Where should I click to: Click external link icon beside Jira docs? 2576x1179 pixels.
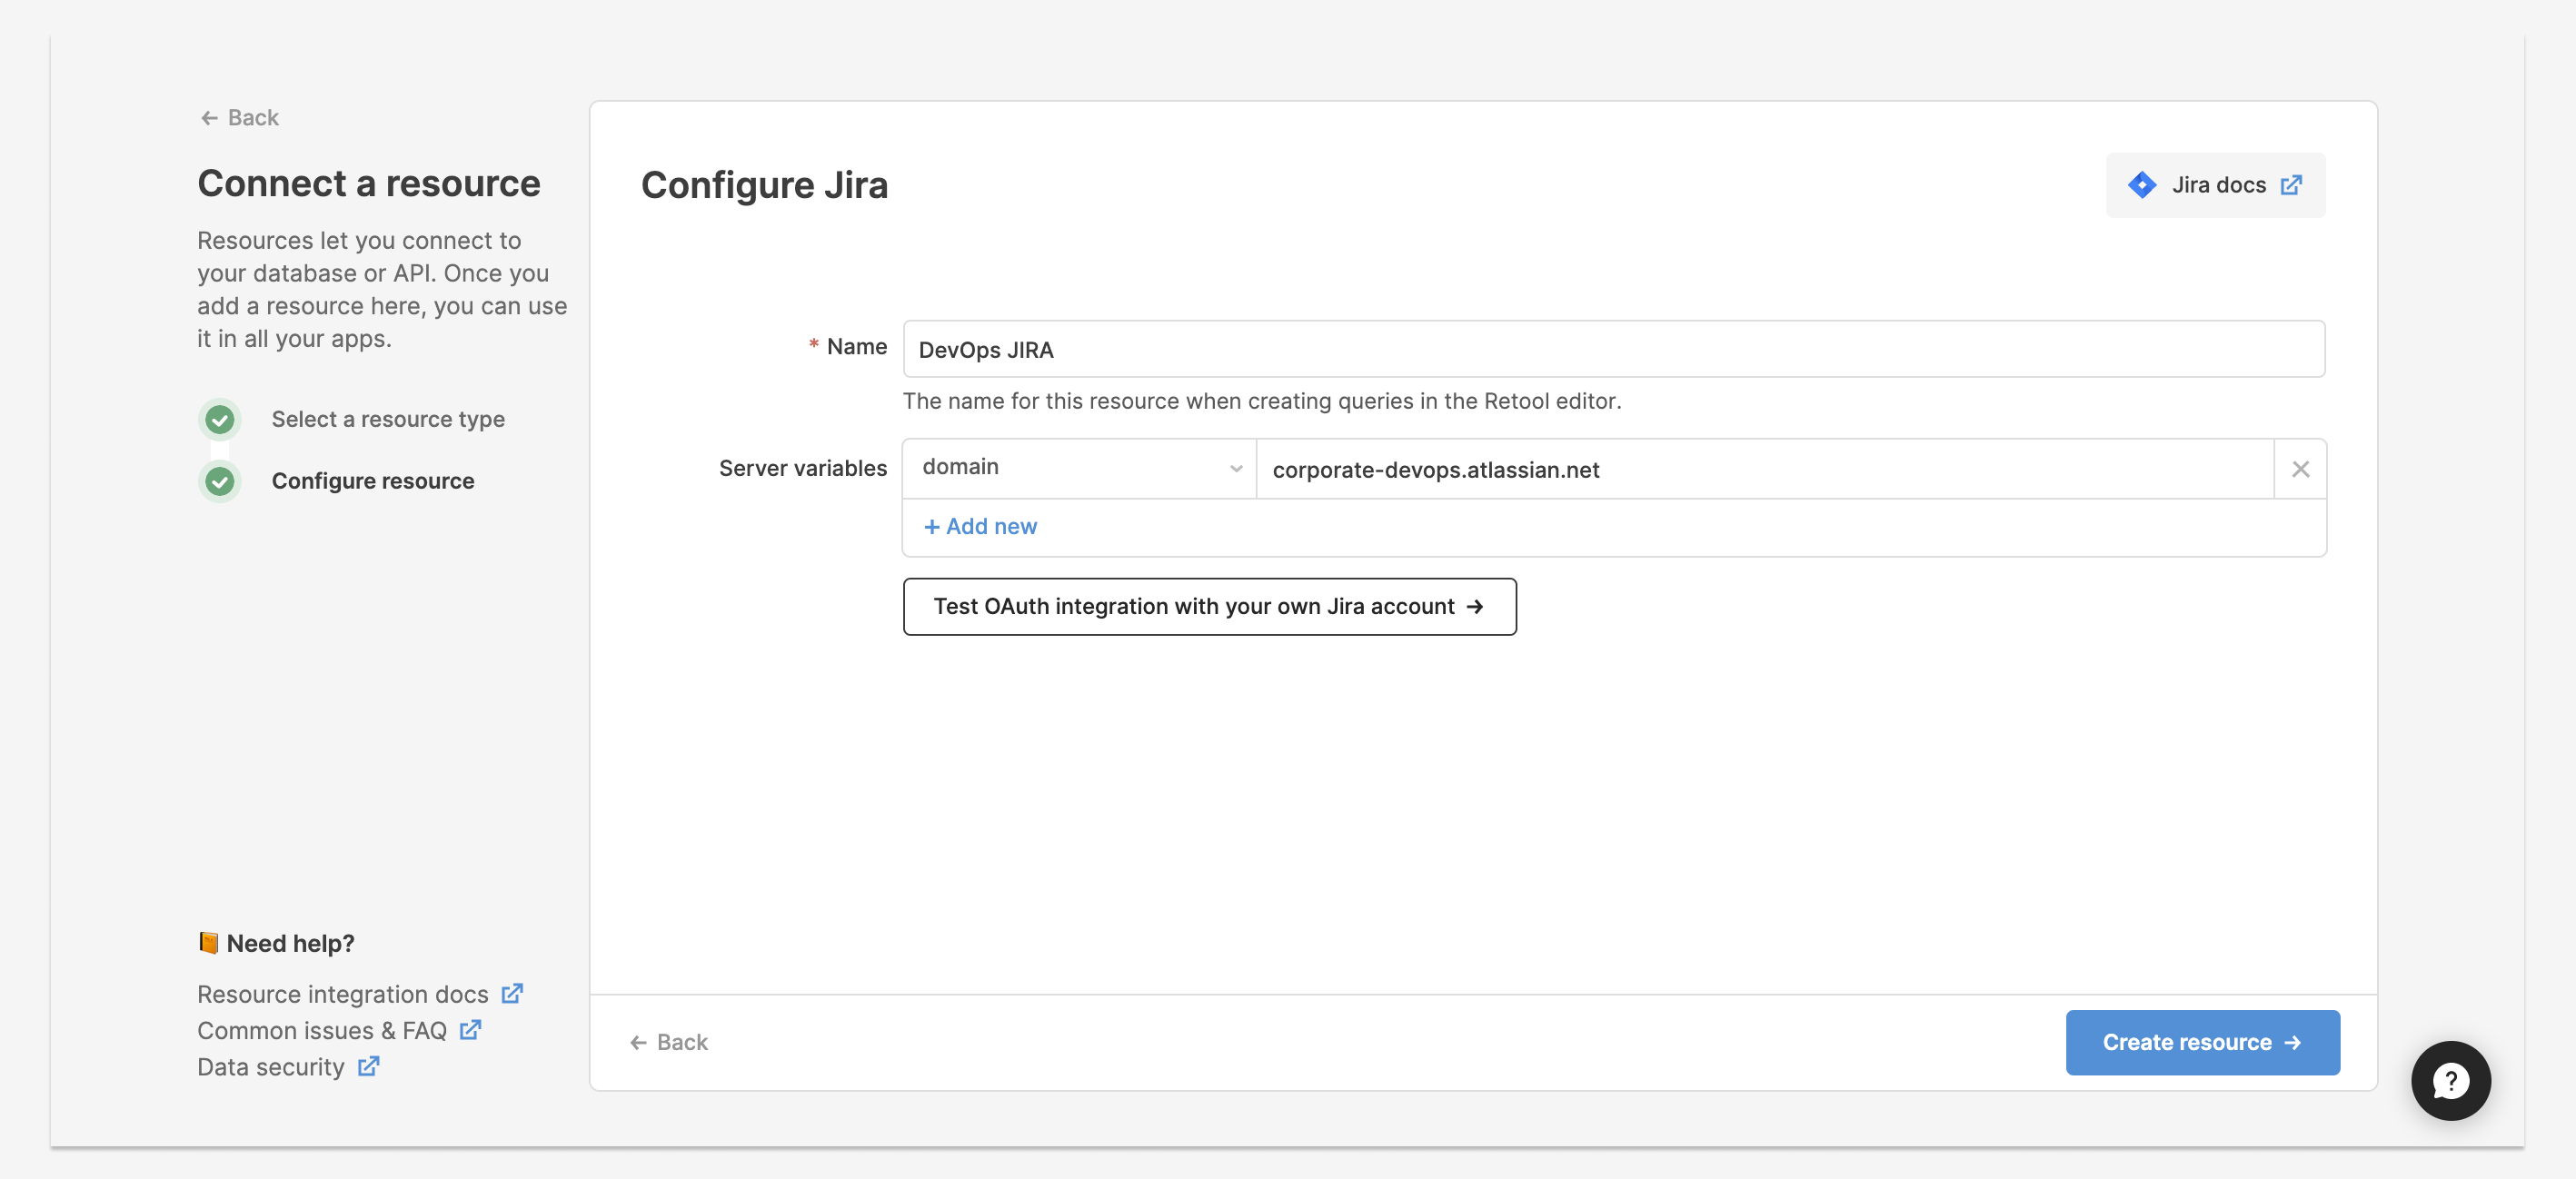click(x=2291, y=185)
